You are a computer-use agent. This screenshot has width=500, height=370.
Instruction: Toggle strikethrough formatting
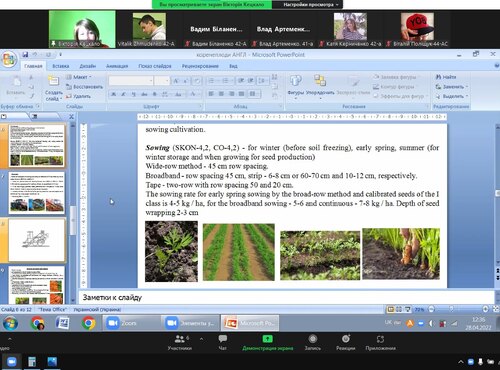tap(144, 94)
